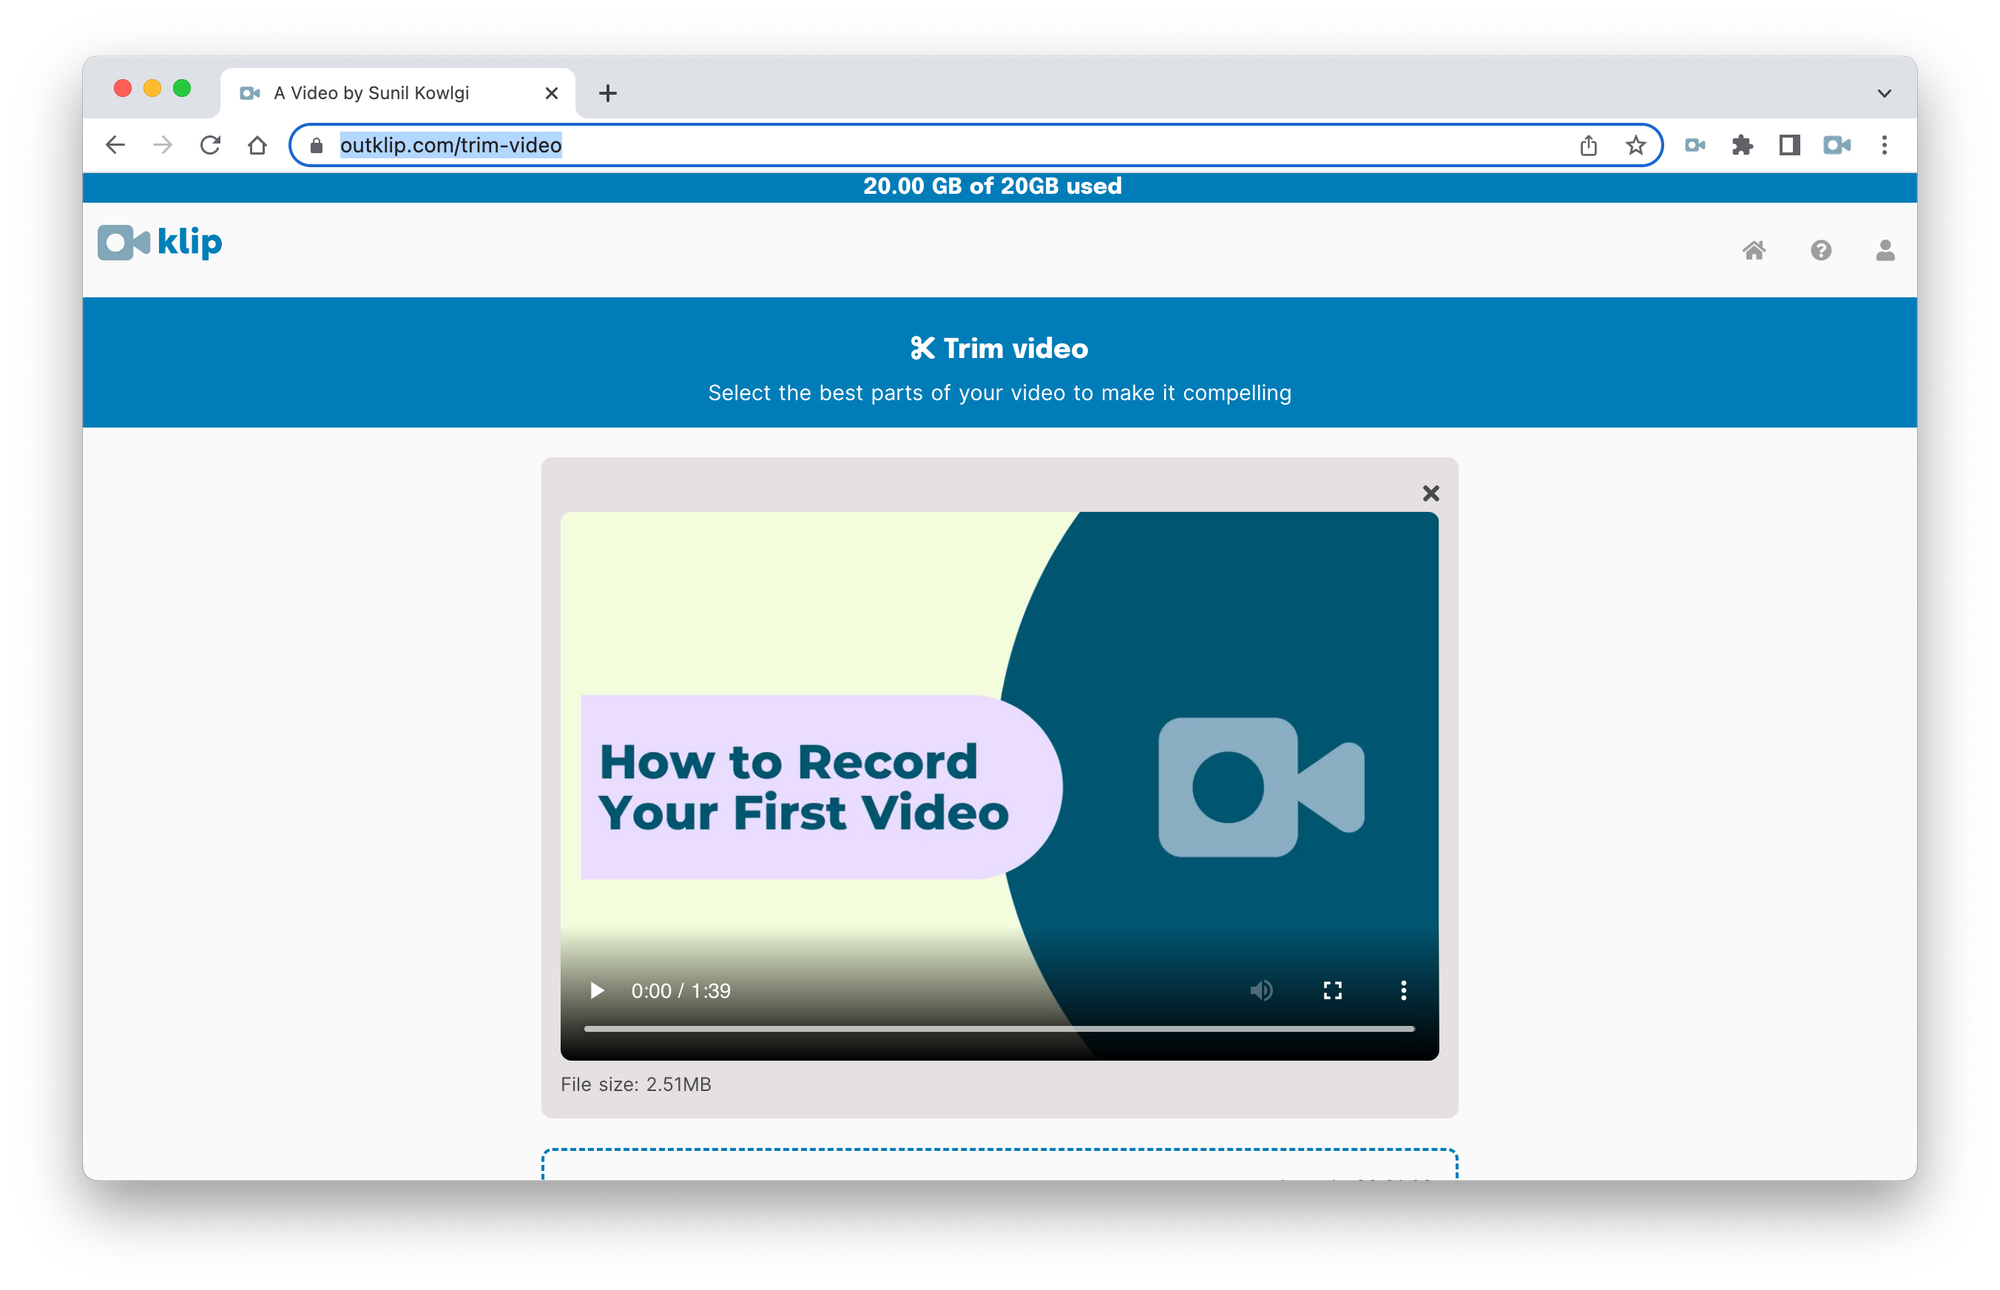Click the home navigation icon

1754,249
